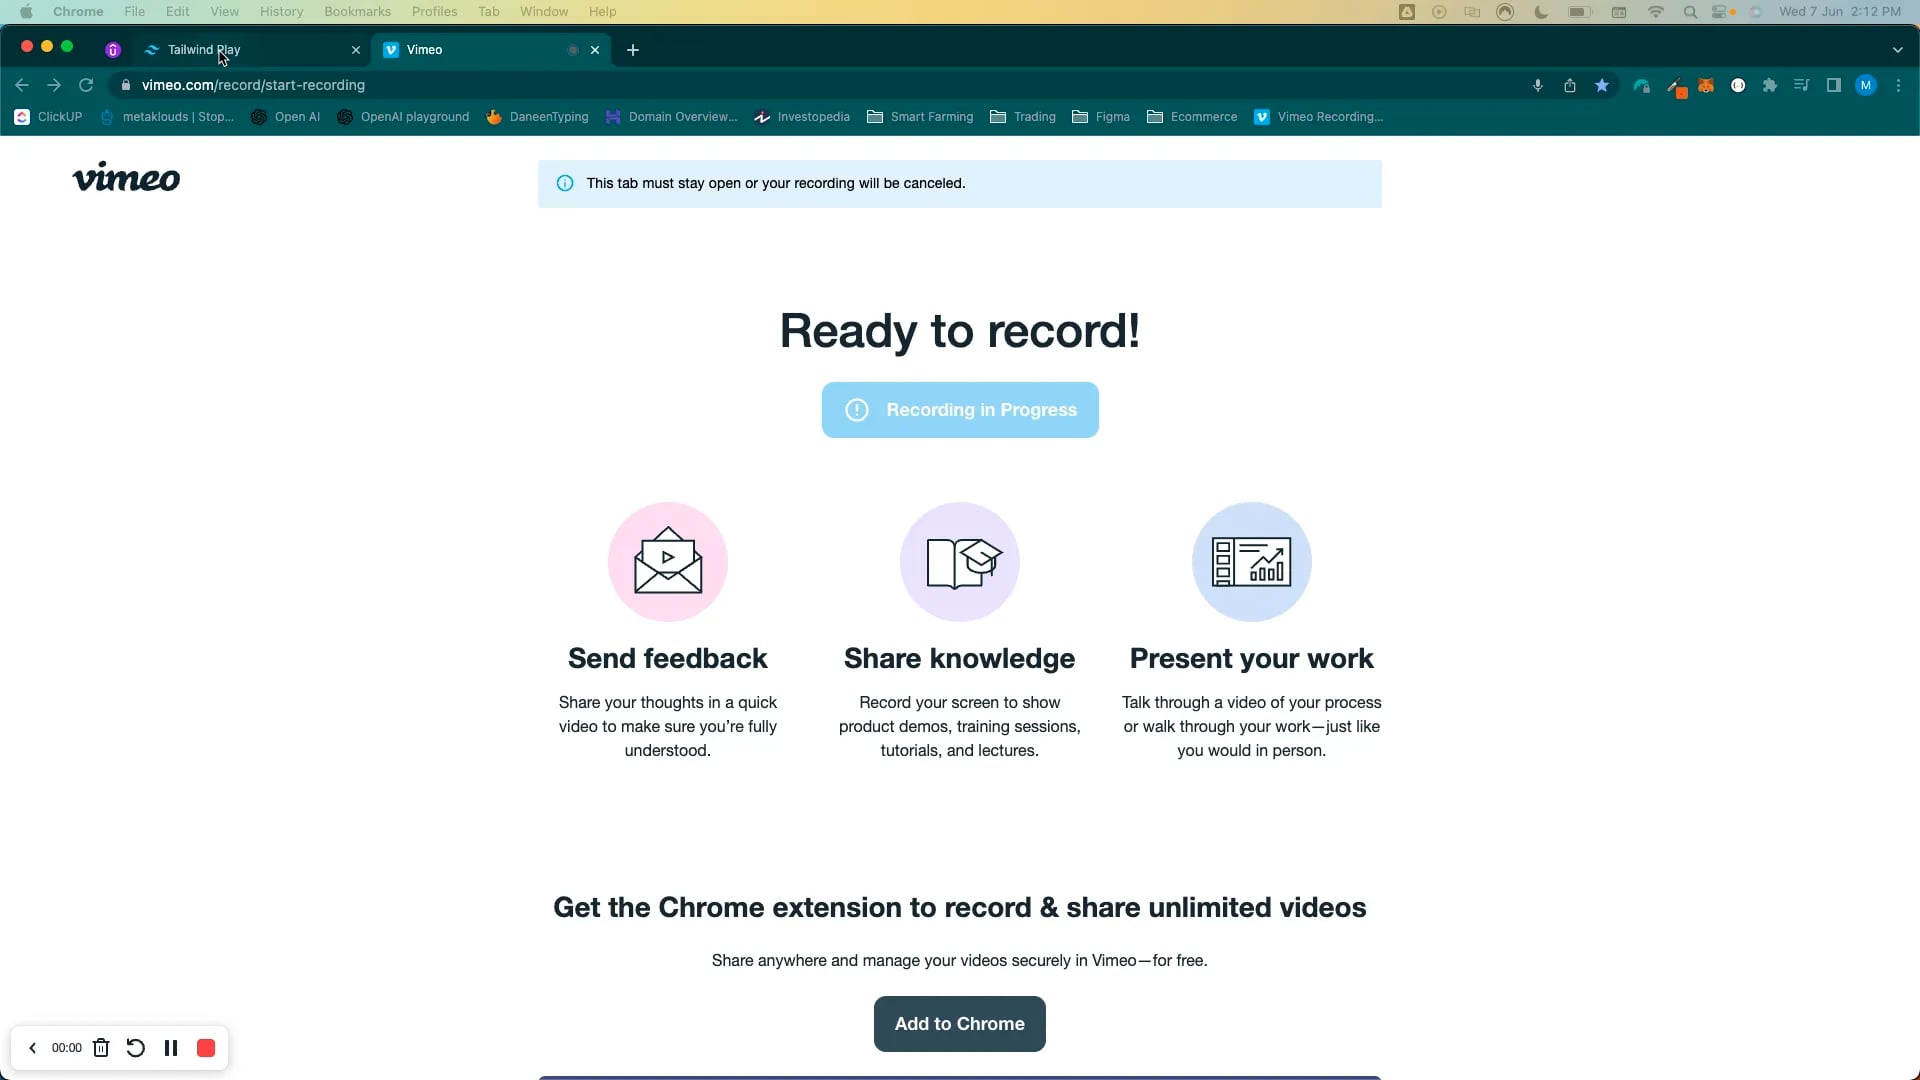Click the Add to Chrome button
The image size is (1920, 1080).
tap(959, 1023)
